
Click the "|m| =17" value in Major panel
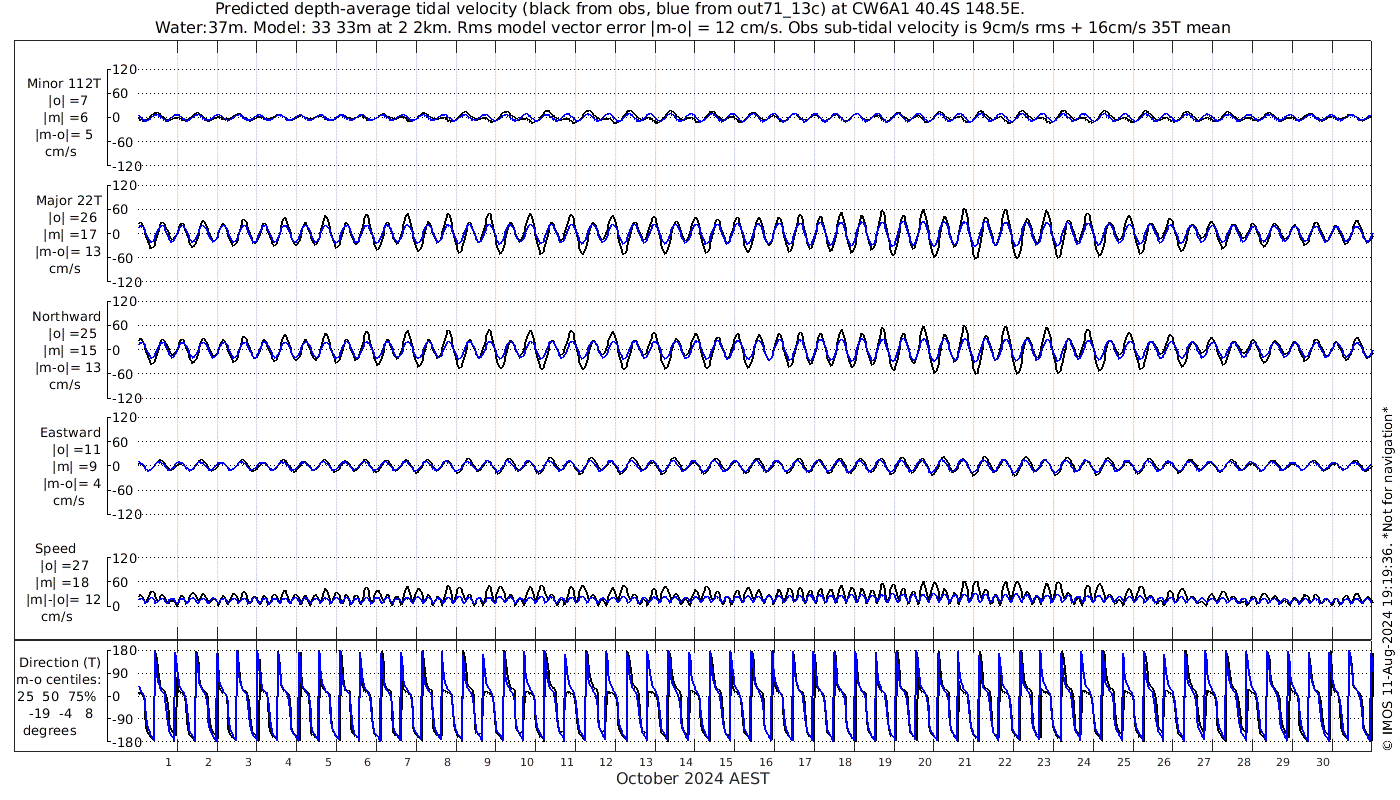click(73, 234)
